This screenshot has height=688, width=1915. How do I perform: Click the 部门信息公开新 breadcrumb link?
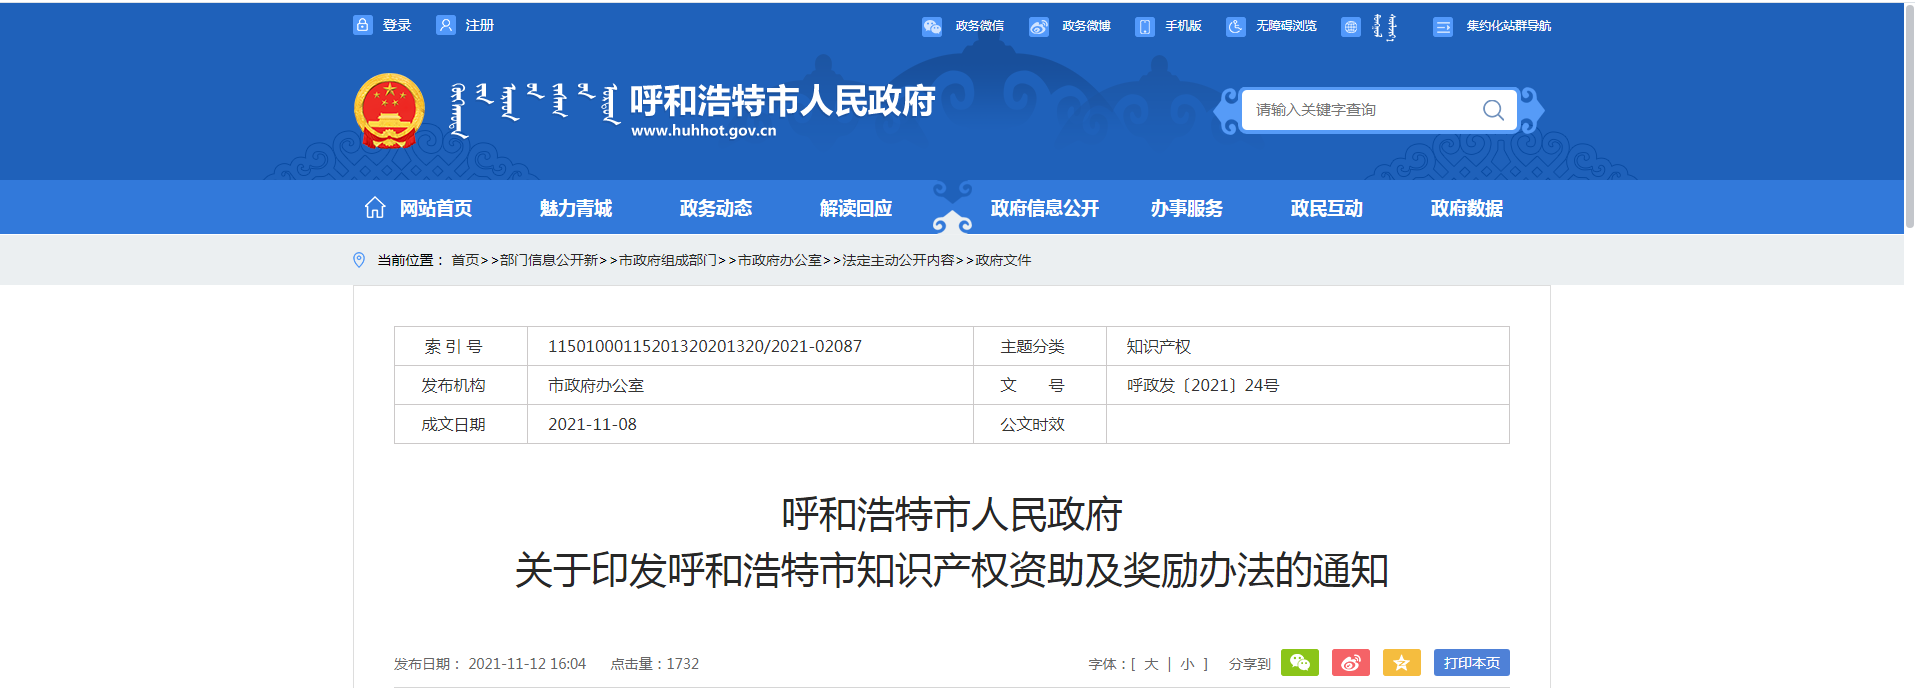click(x=549, y=260)
